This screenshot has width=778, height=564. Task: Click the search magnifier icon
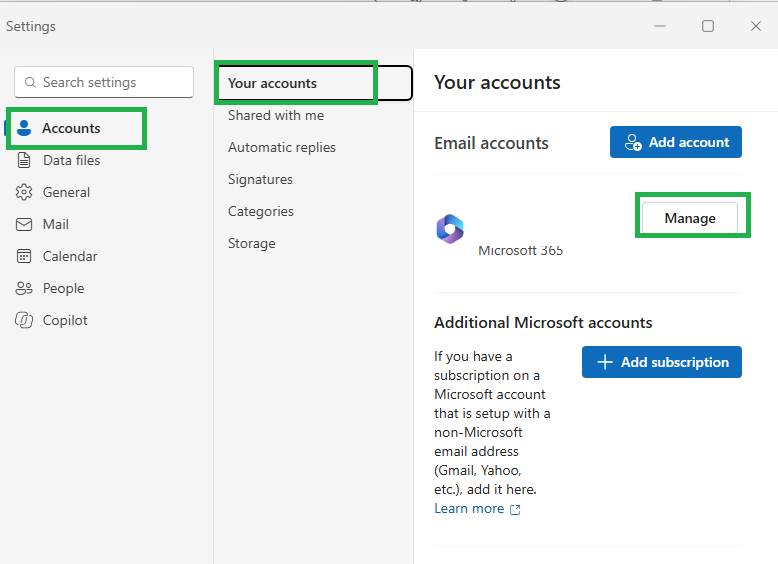coord(30,82)
